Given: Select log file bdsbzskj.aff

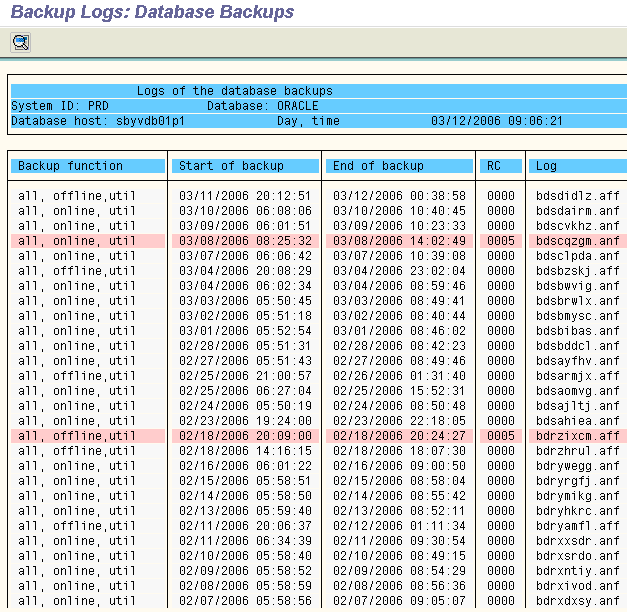Looking at the screenshot, I should click(577, 271).
